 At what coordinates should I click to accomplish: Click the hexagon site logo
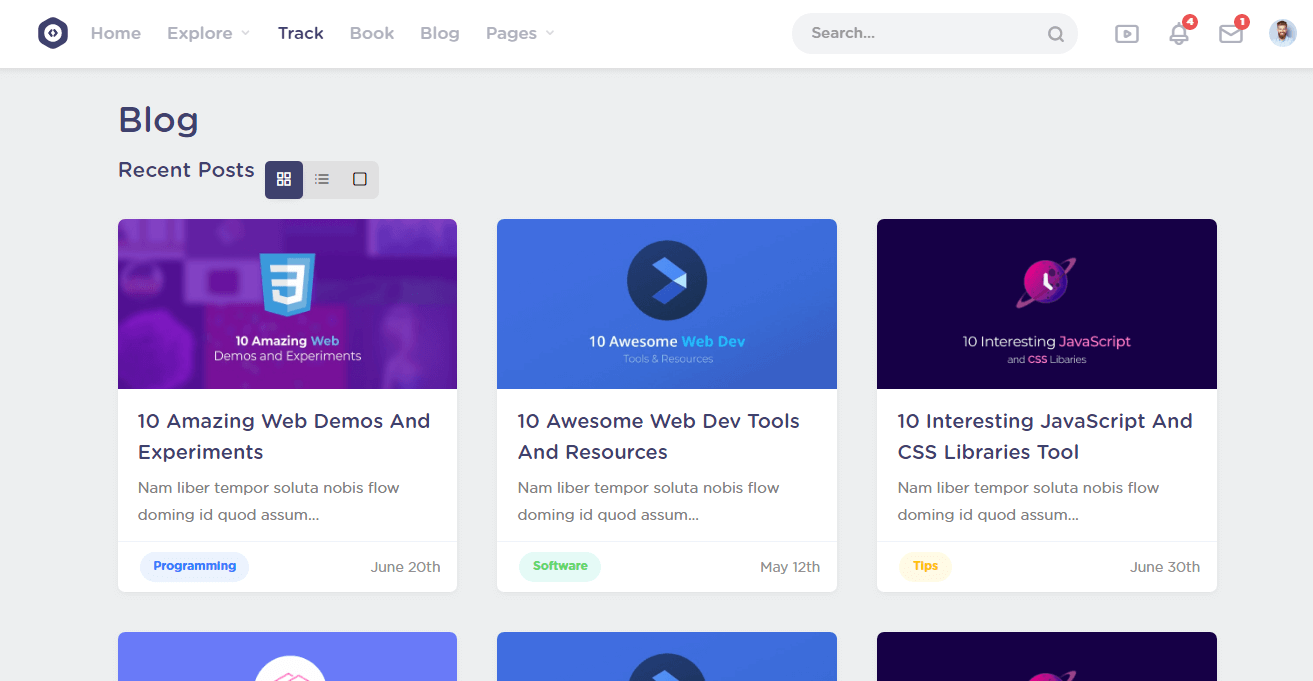[53, 33]
